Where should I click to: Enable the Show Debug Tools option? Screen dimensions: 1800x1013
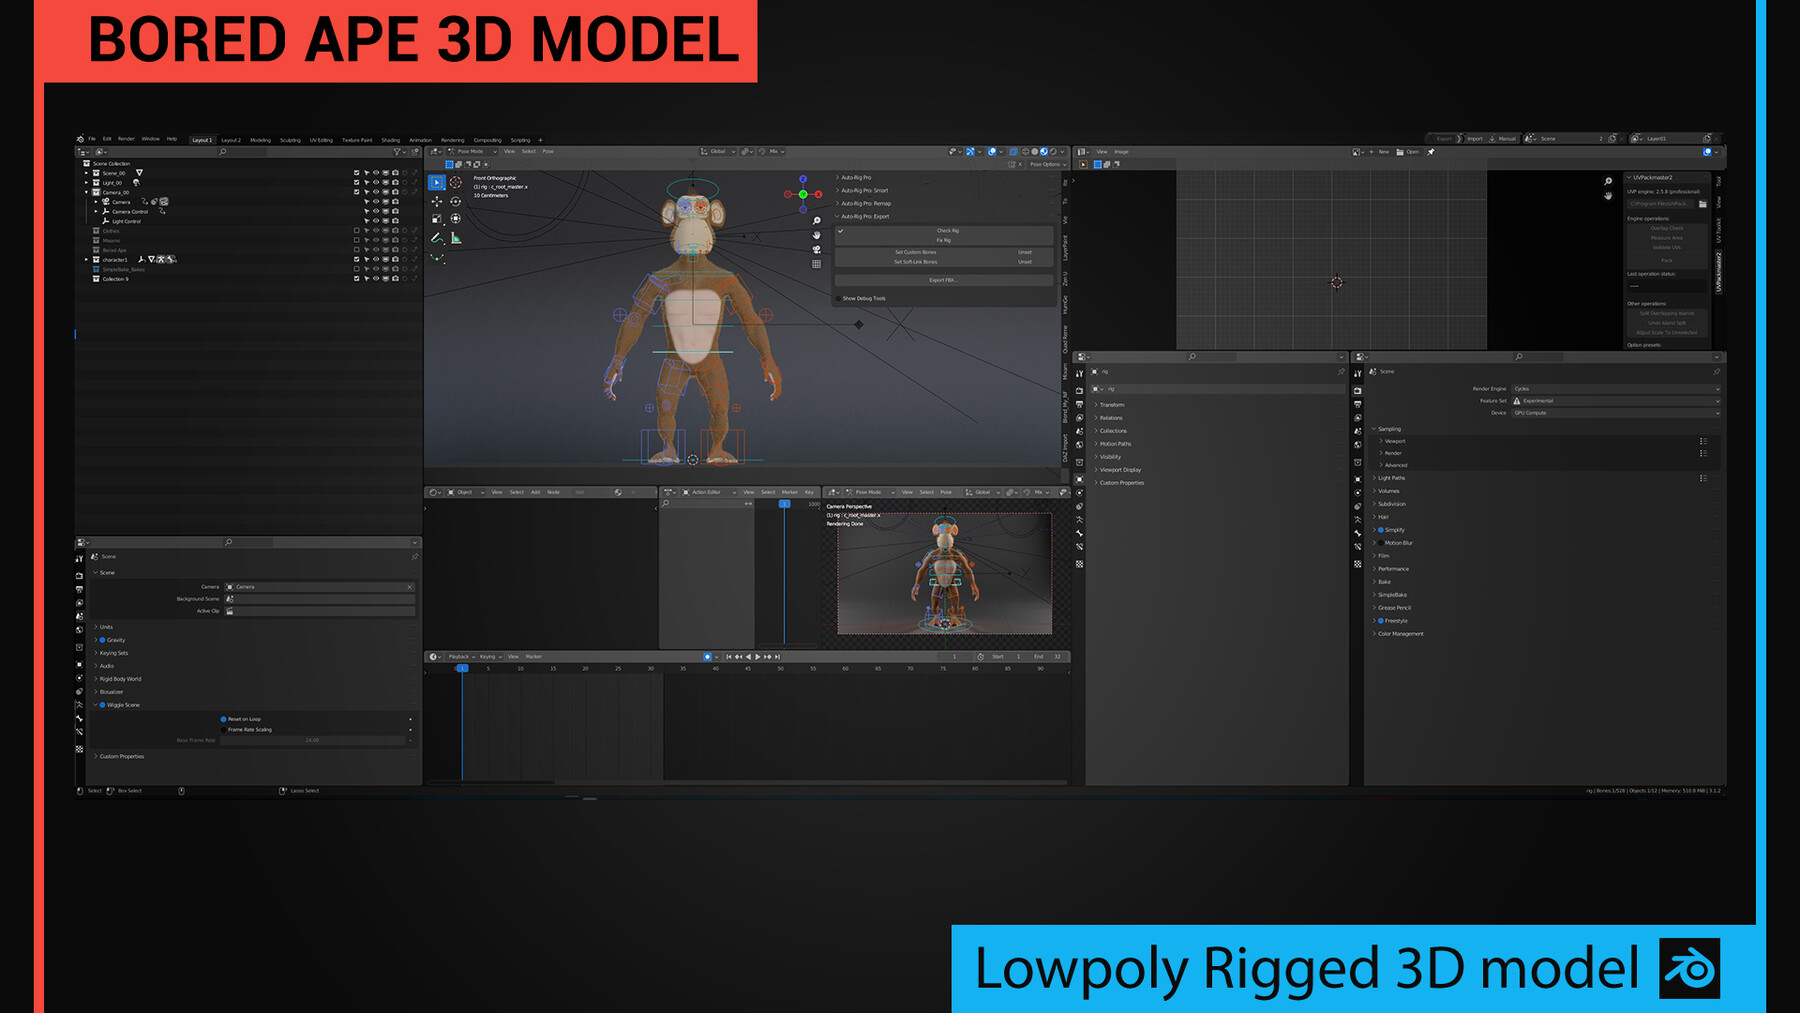(x=838, y=298)
